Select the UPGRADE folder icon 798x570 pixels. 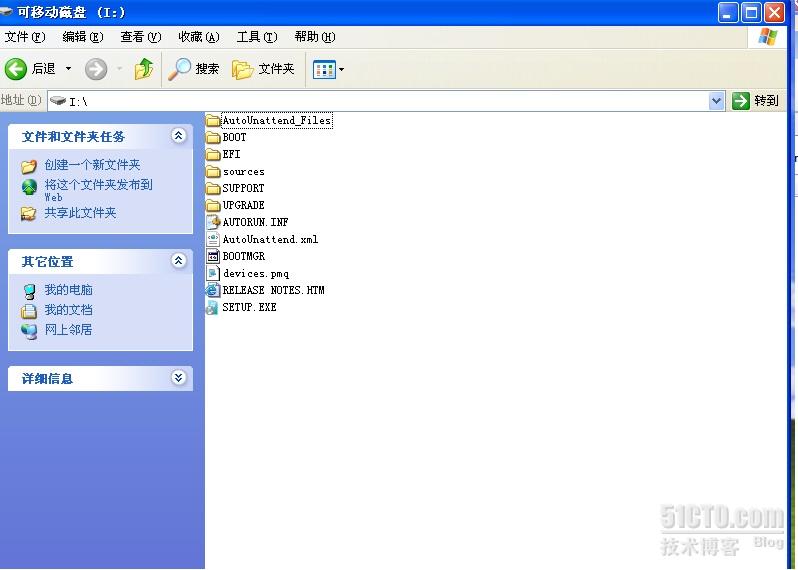click(213, 205)
